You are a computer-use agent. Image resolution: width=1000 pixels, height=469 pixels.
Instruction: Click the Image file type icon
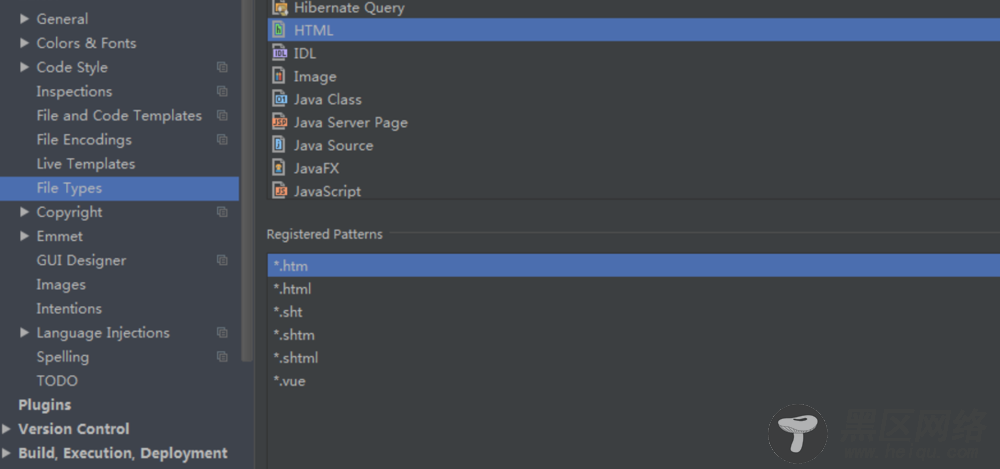coord(280,77)
